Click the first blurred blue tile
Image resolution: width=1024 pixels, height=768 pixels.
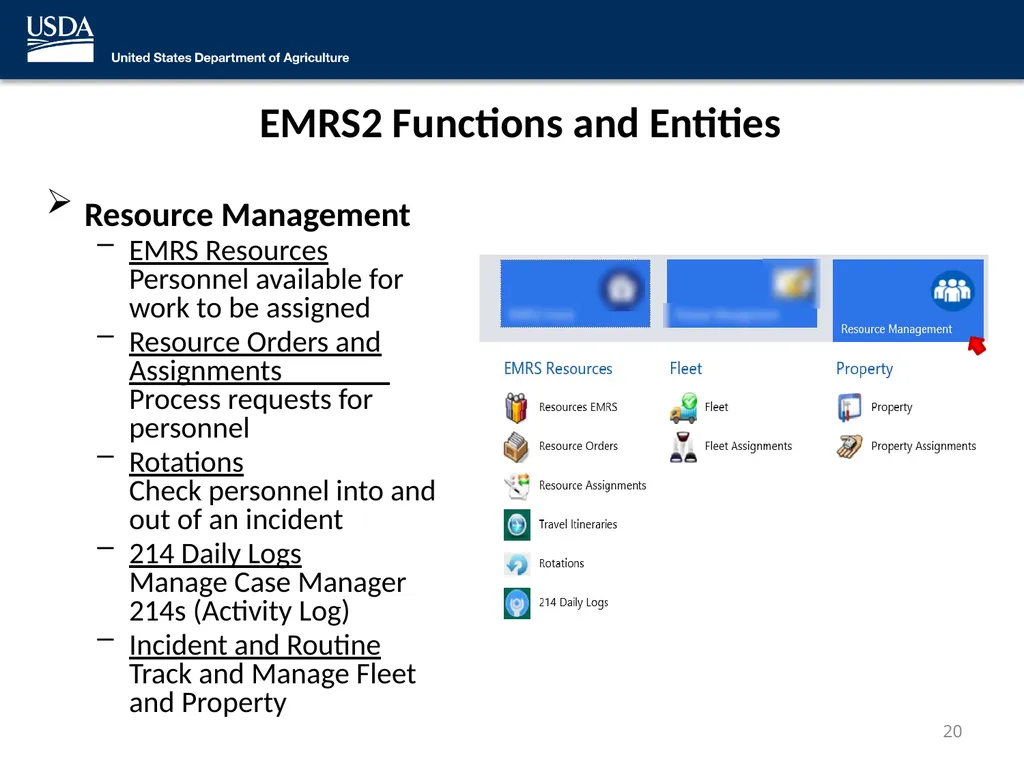575,293
